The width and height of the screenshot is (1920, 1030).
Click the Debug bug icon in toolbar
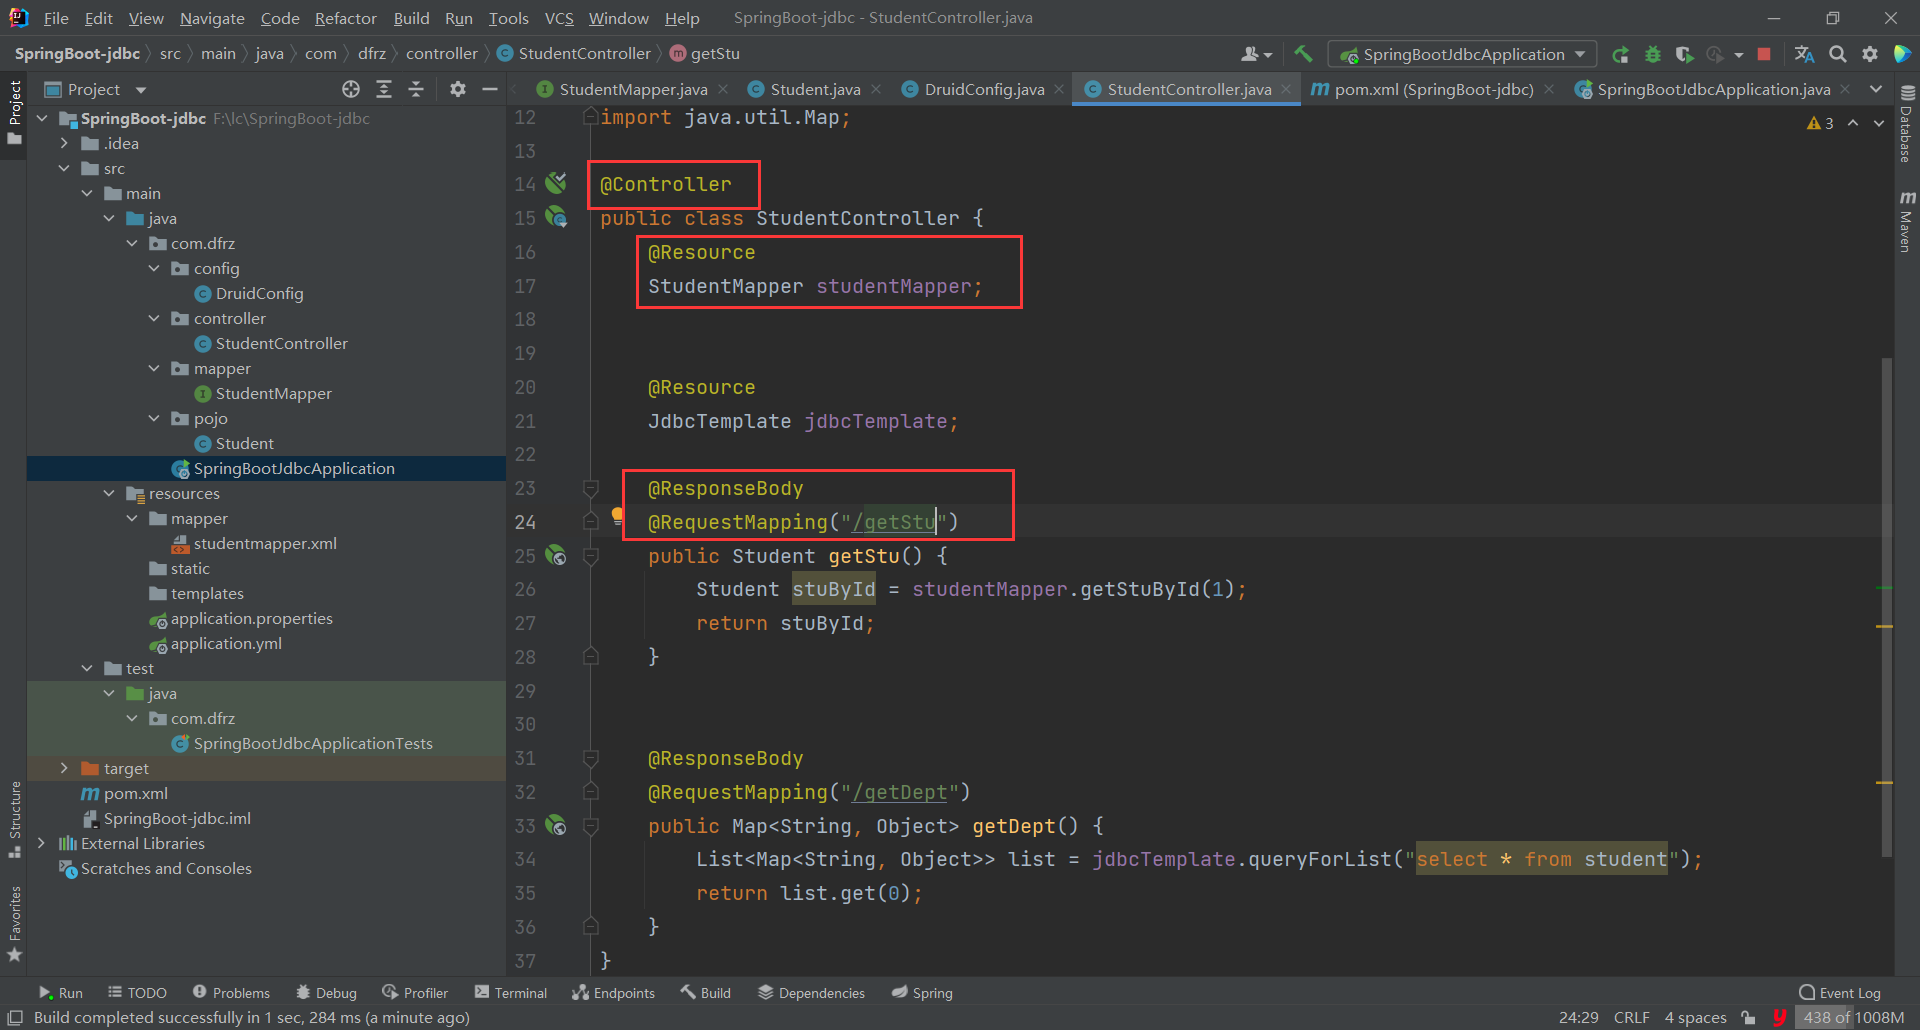point(1652,54)
